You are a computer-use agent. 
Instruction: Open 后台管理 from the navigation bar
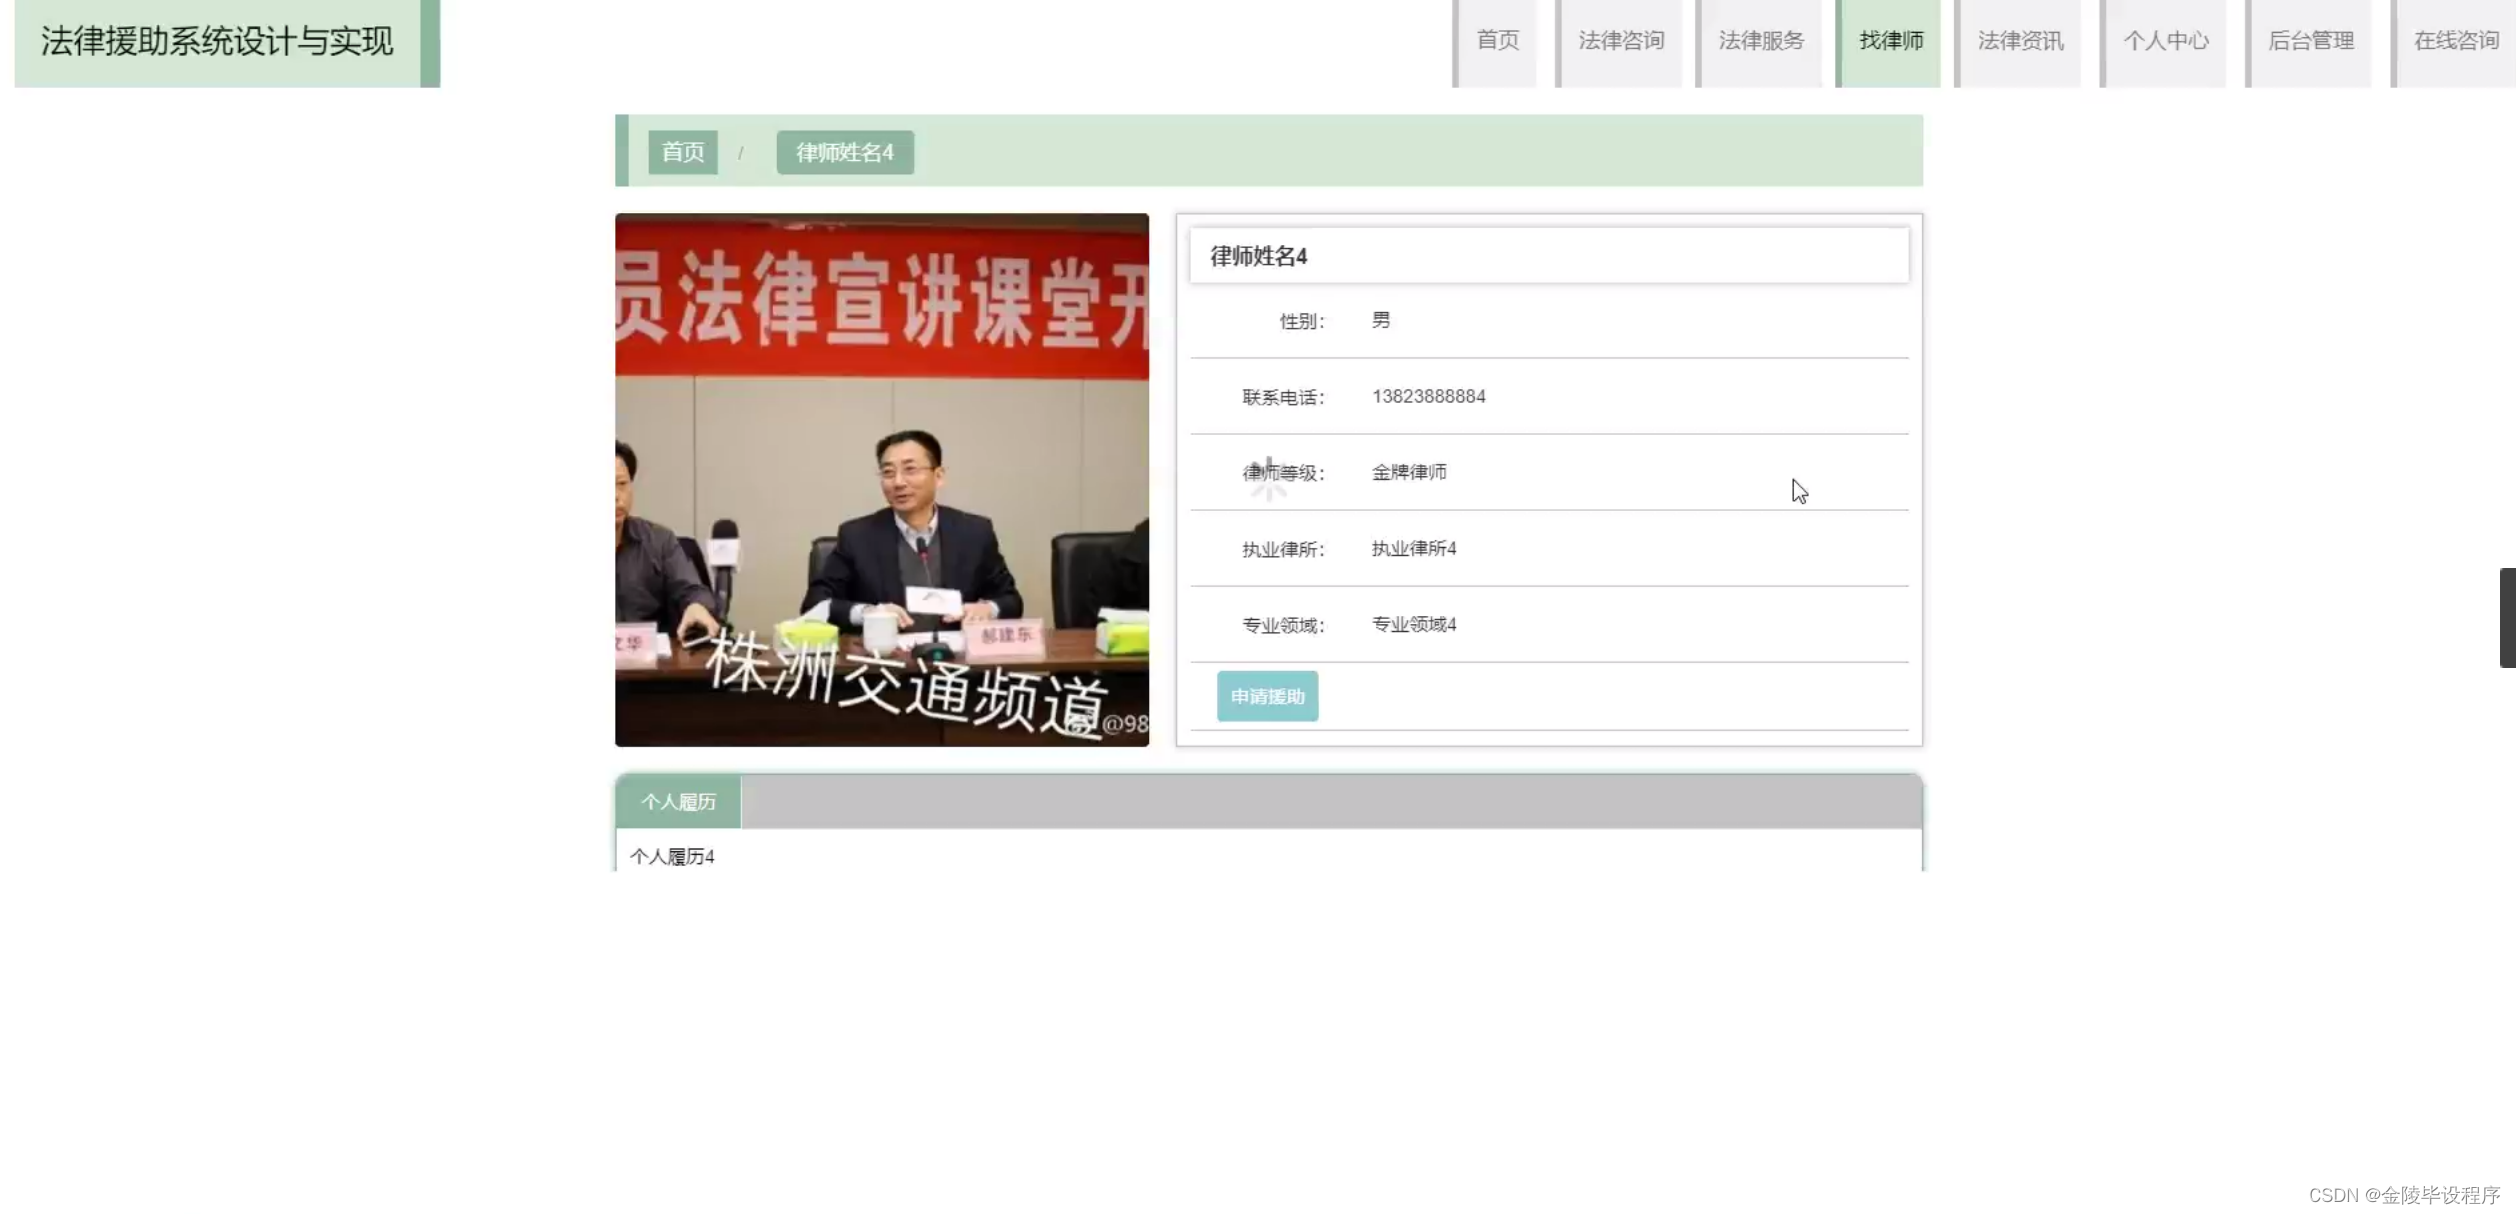point(2311,41)
